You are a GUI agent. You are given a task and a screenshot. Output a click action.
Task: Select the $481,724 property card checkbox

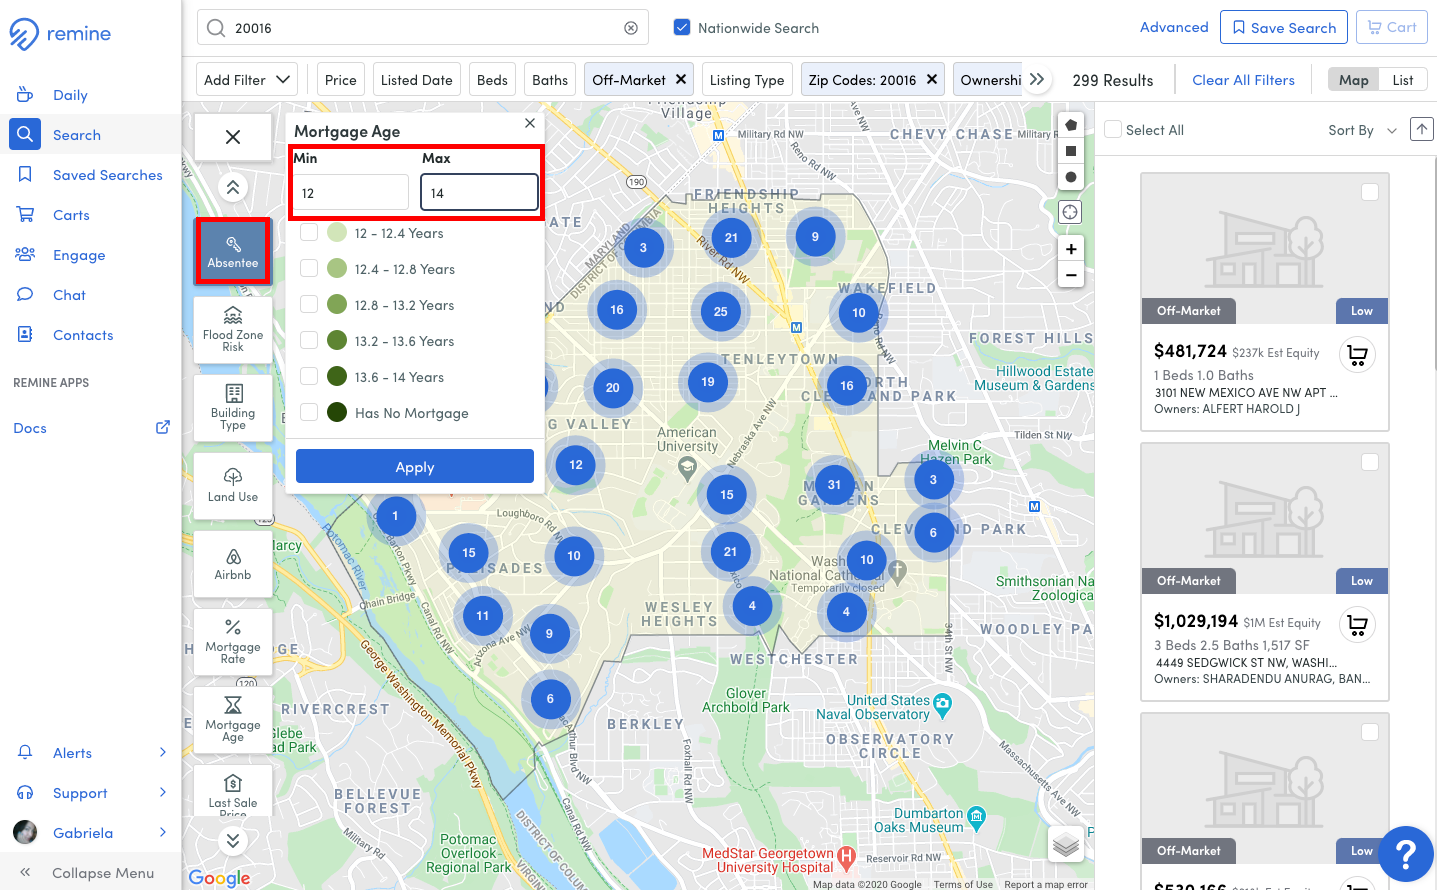(x=1370, y=192)
